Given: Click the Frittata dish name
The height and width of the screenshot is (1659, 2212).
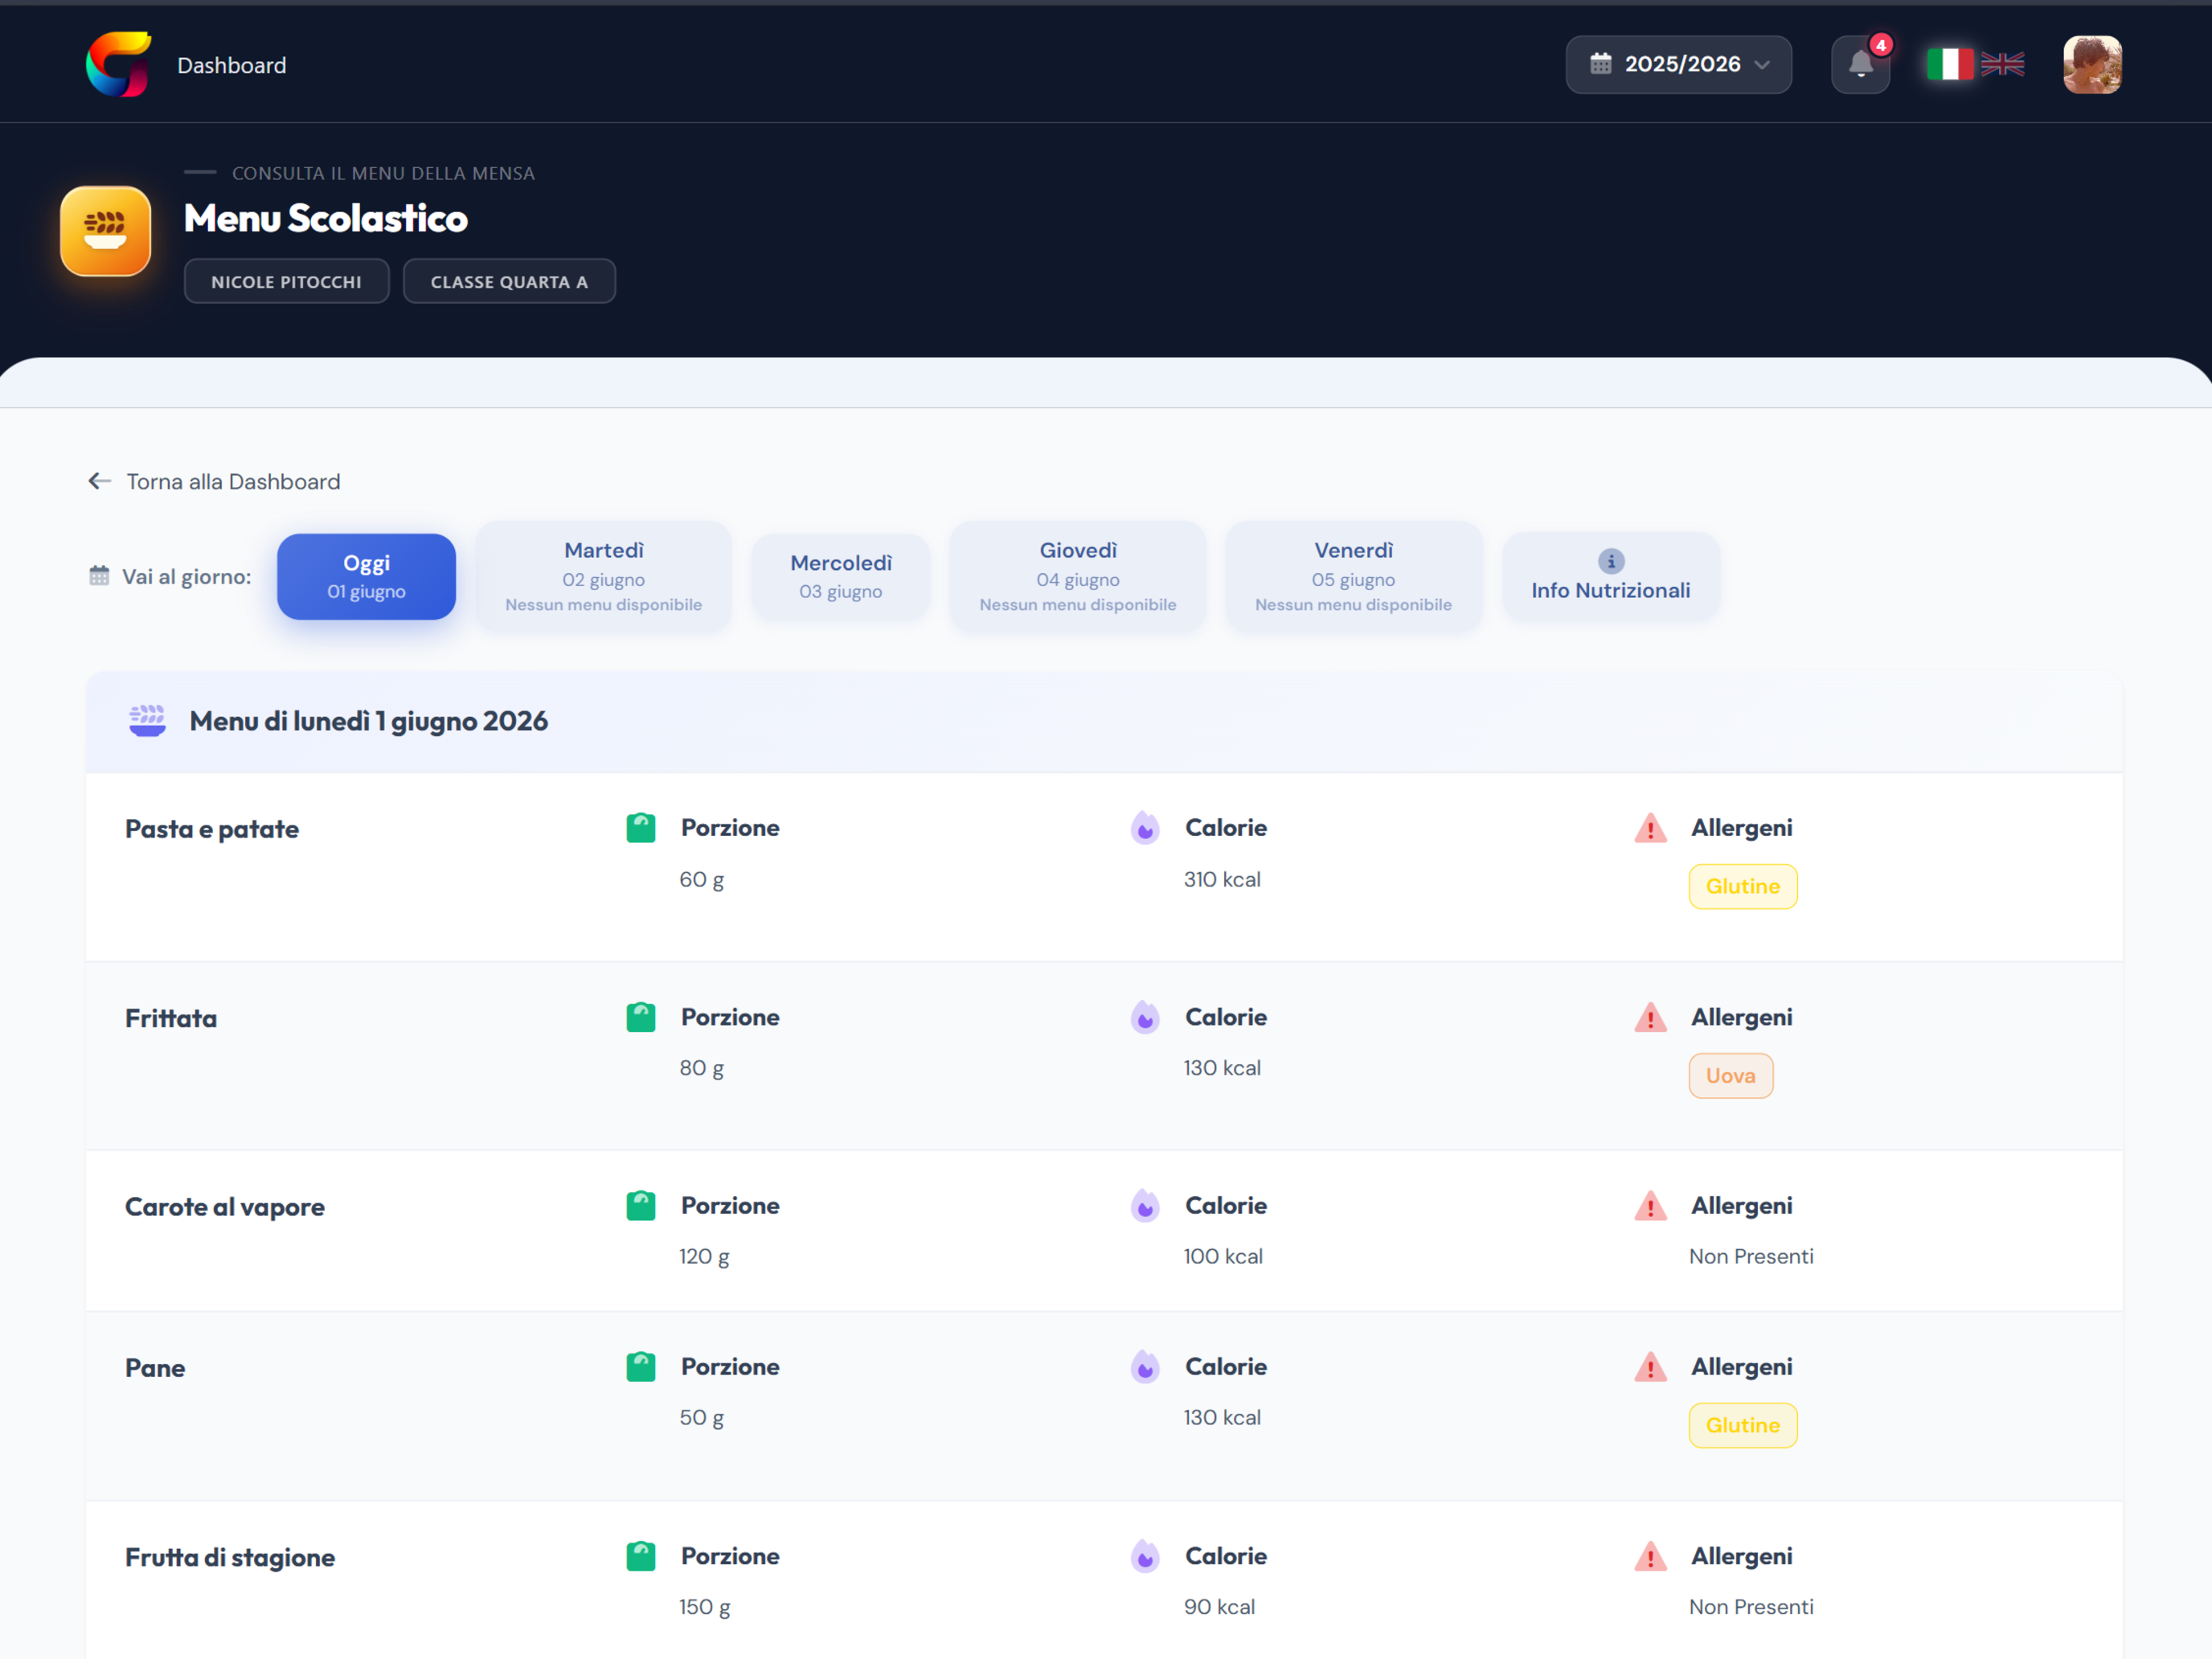Looking at the screenshot, I should pyautogui.click(x=171, y=1018).
